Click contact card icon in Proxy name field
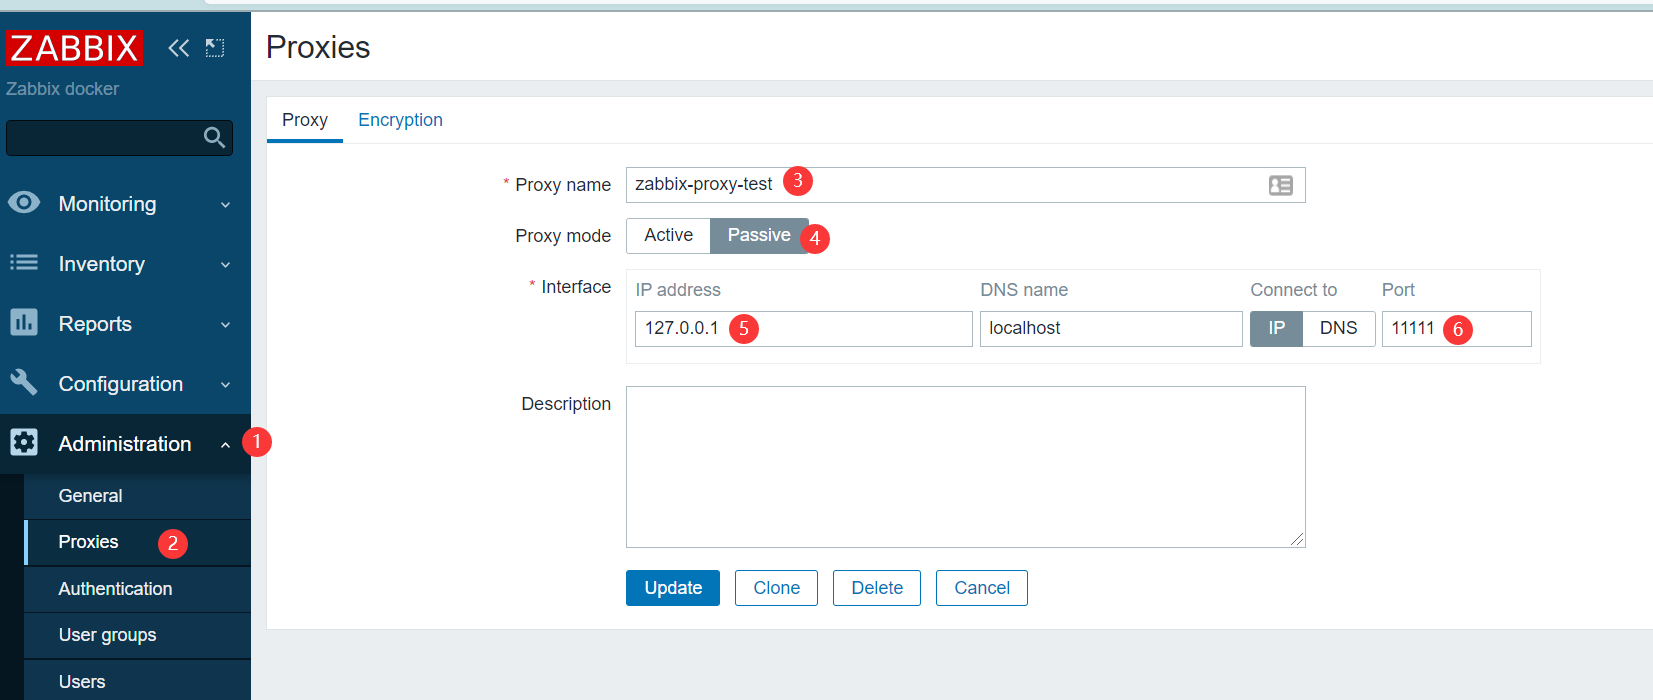The width and height of the screenshot is (1653, 700). (x=1280, y=185)
